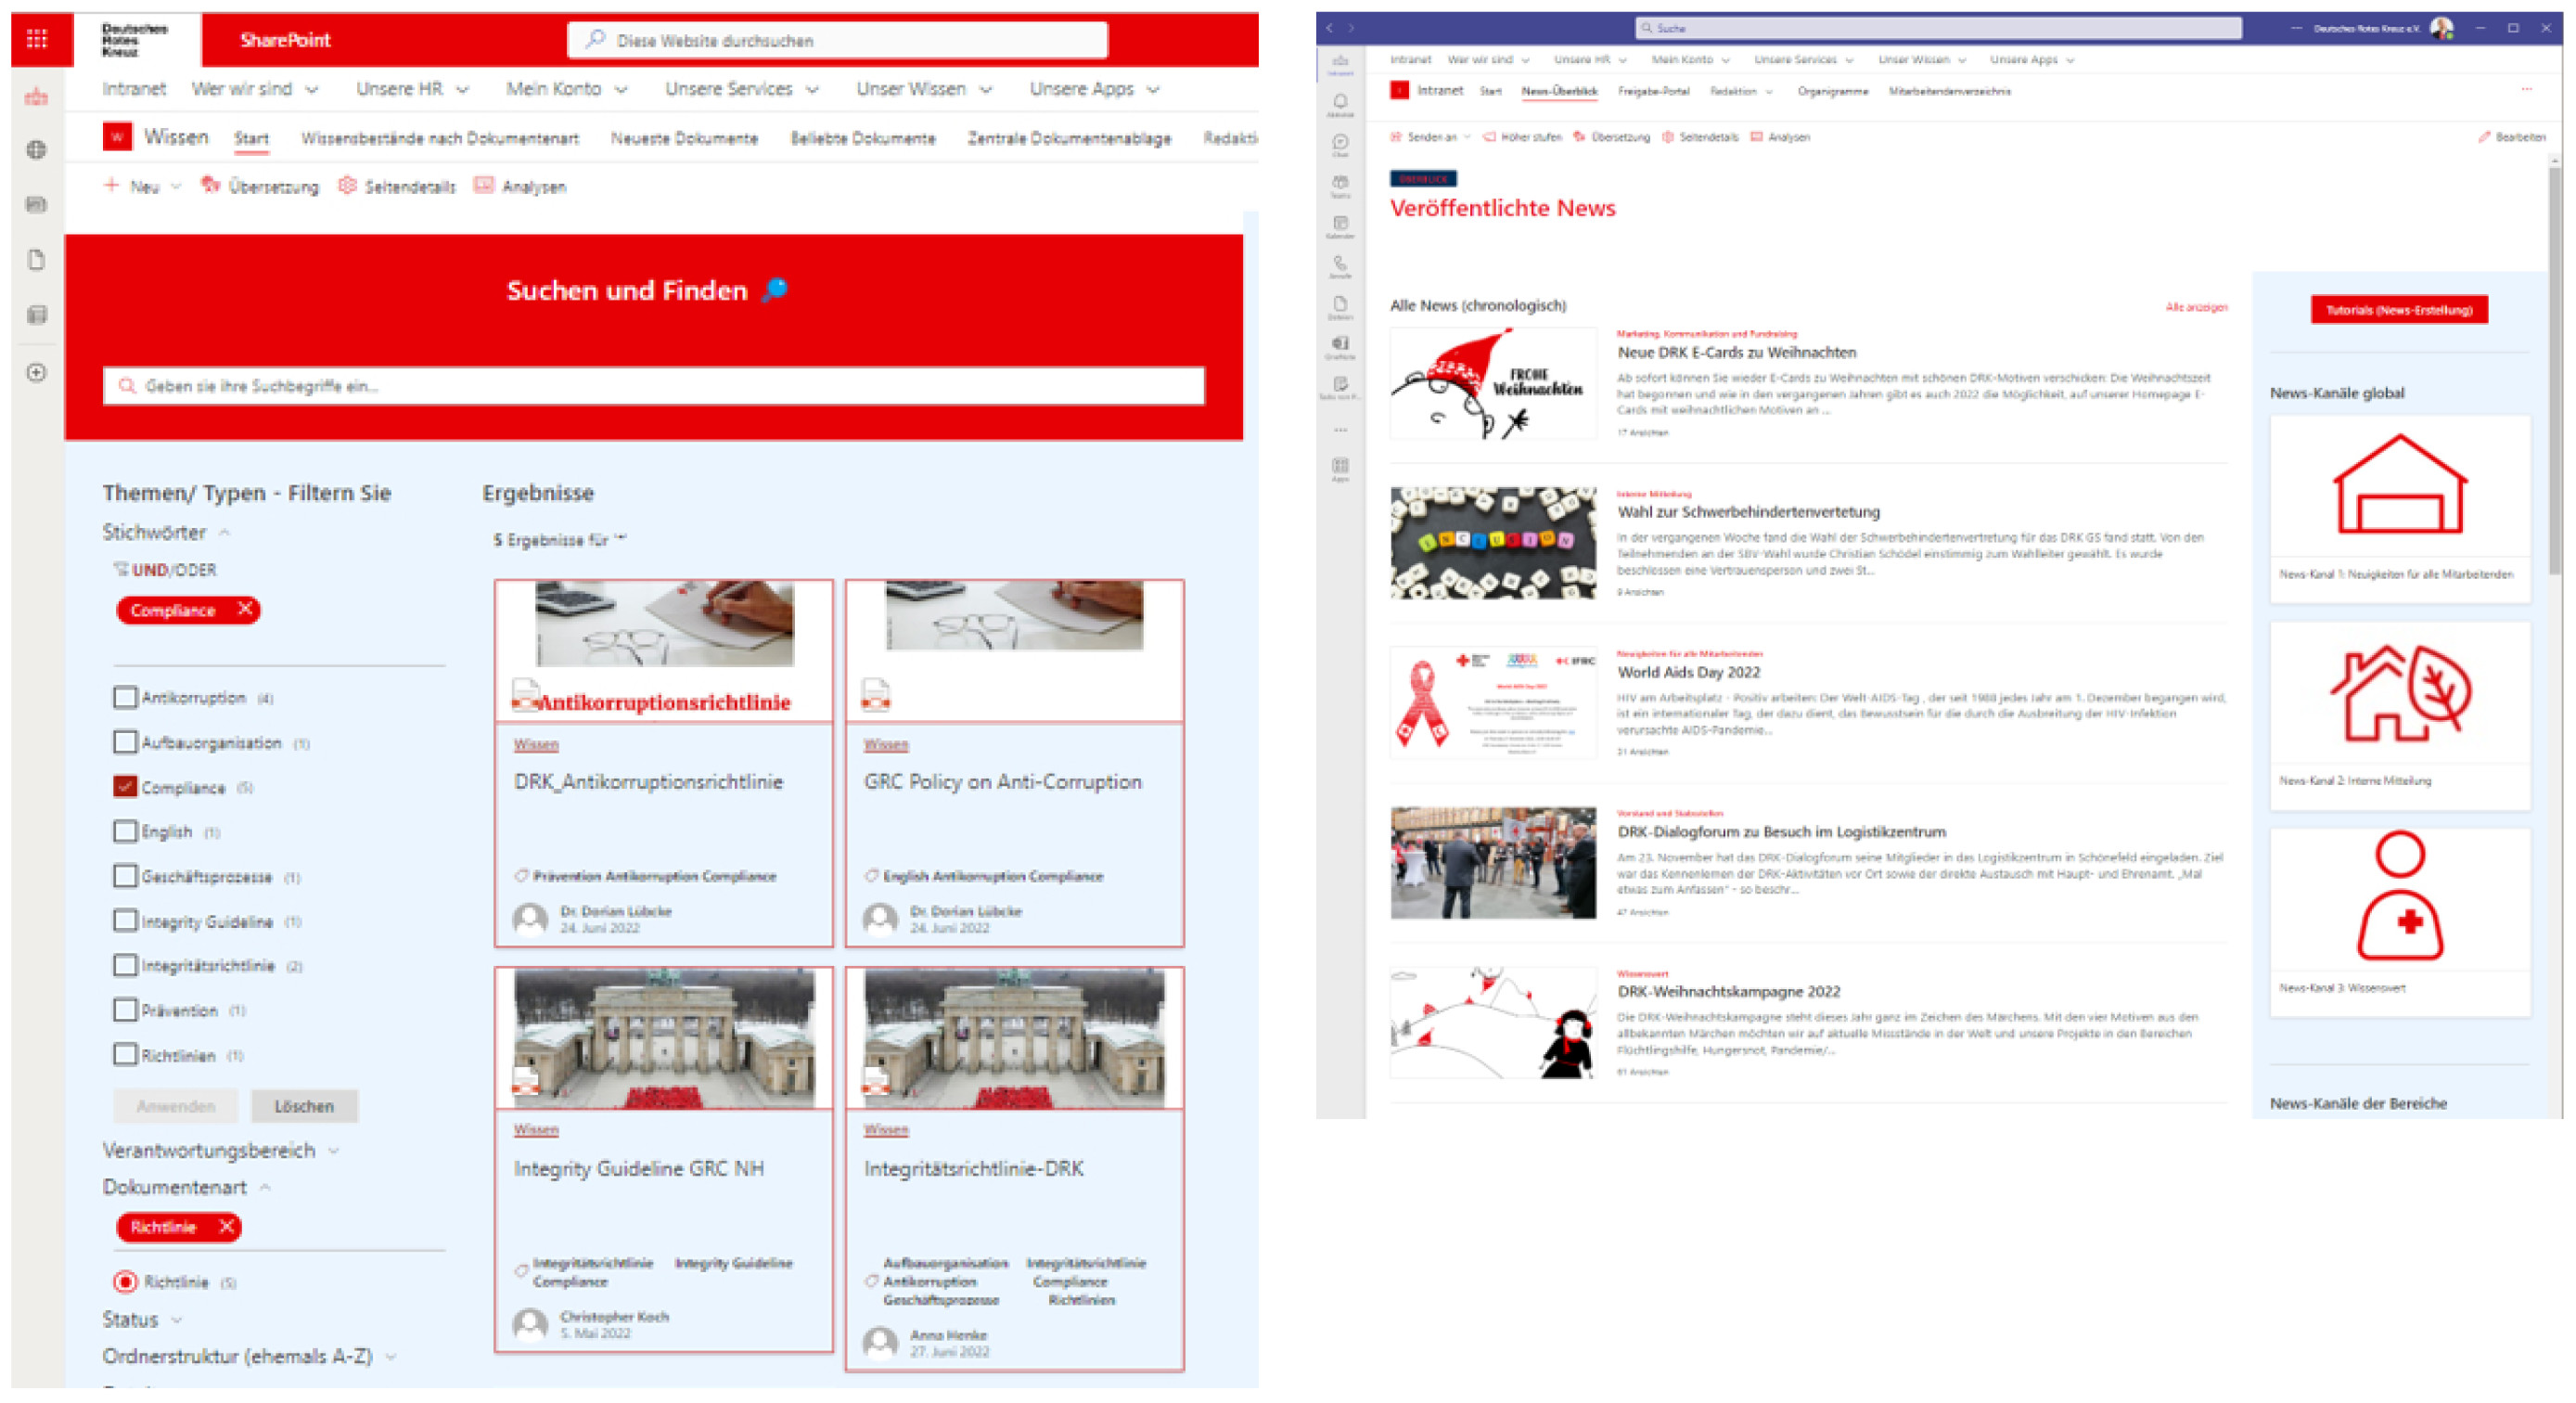Click the Suchen und Finden search field
This screenshot has height=1403, width=2576.
pos(654,386)
